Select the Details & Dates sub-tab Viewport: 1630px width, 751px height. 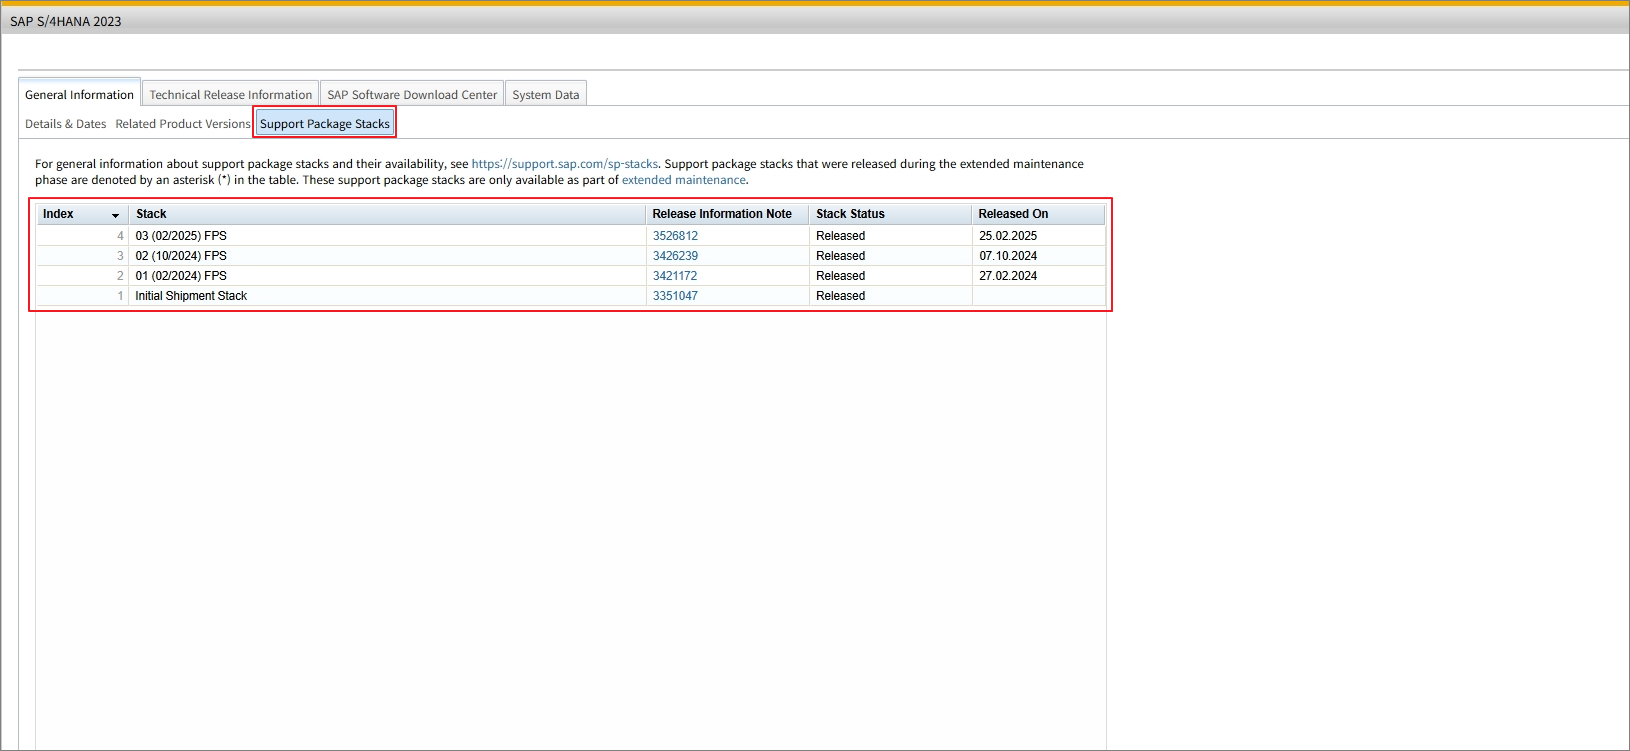tap(65, 124)
